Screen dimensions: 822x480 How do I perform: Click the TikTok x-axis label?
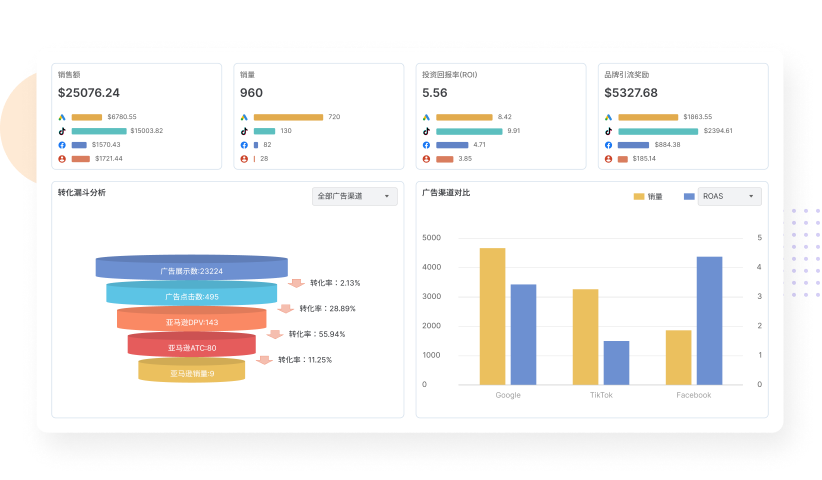[x=601, y=395]
